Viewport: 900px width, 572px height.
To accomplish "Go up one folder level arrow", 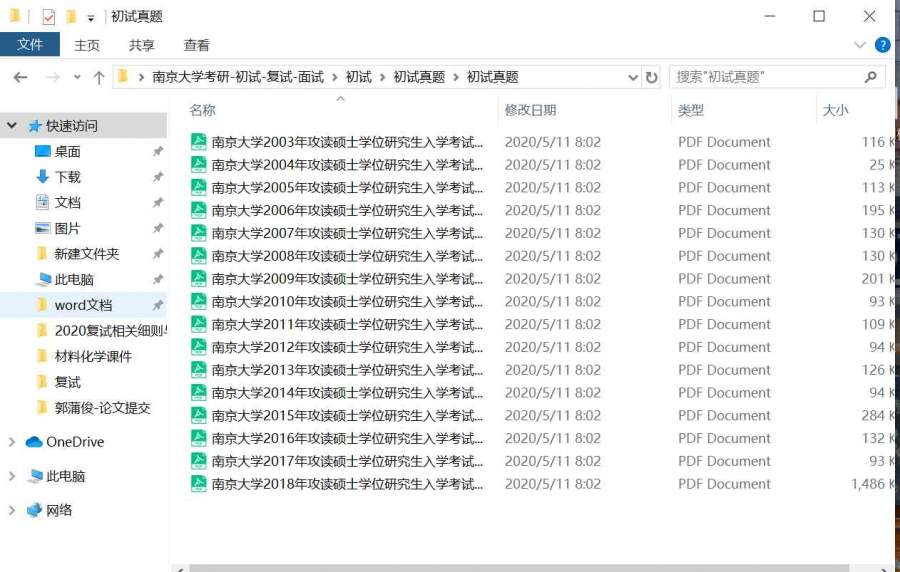I will point(99,77).
